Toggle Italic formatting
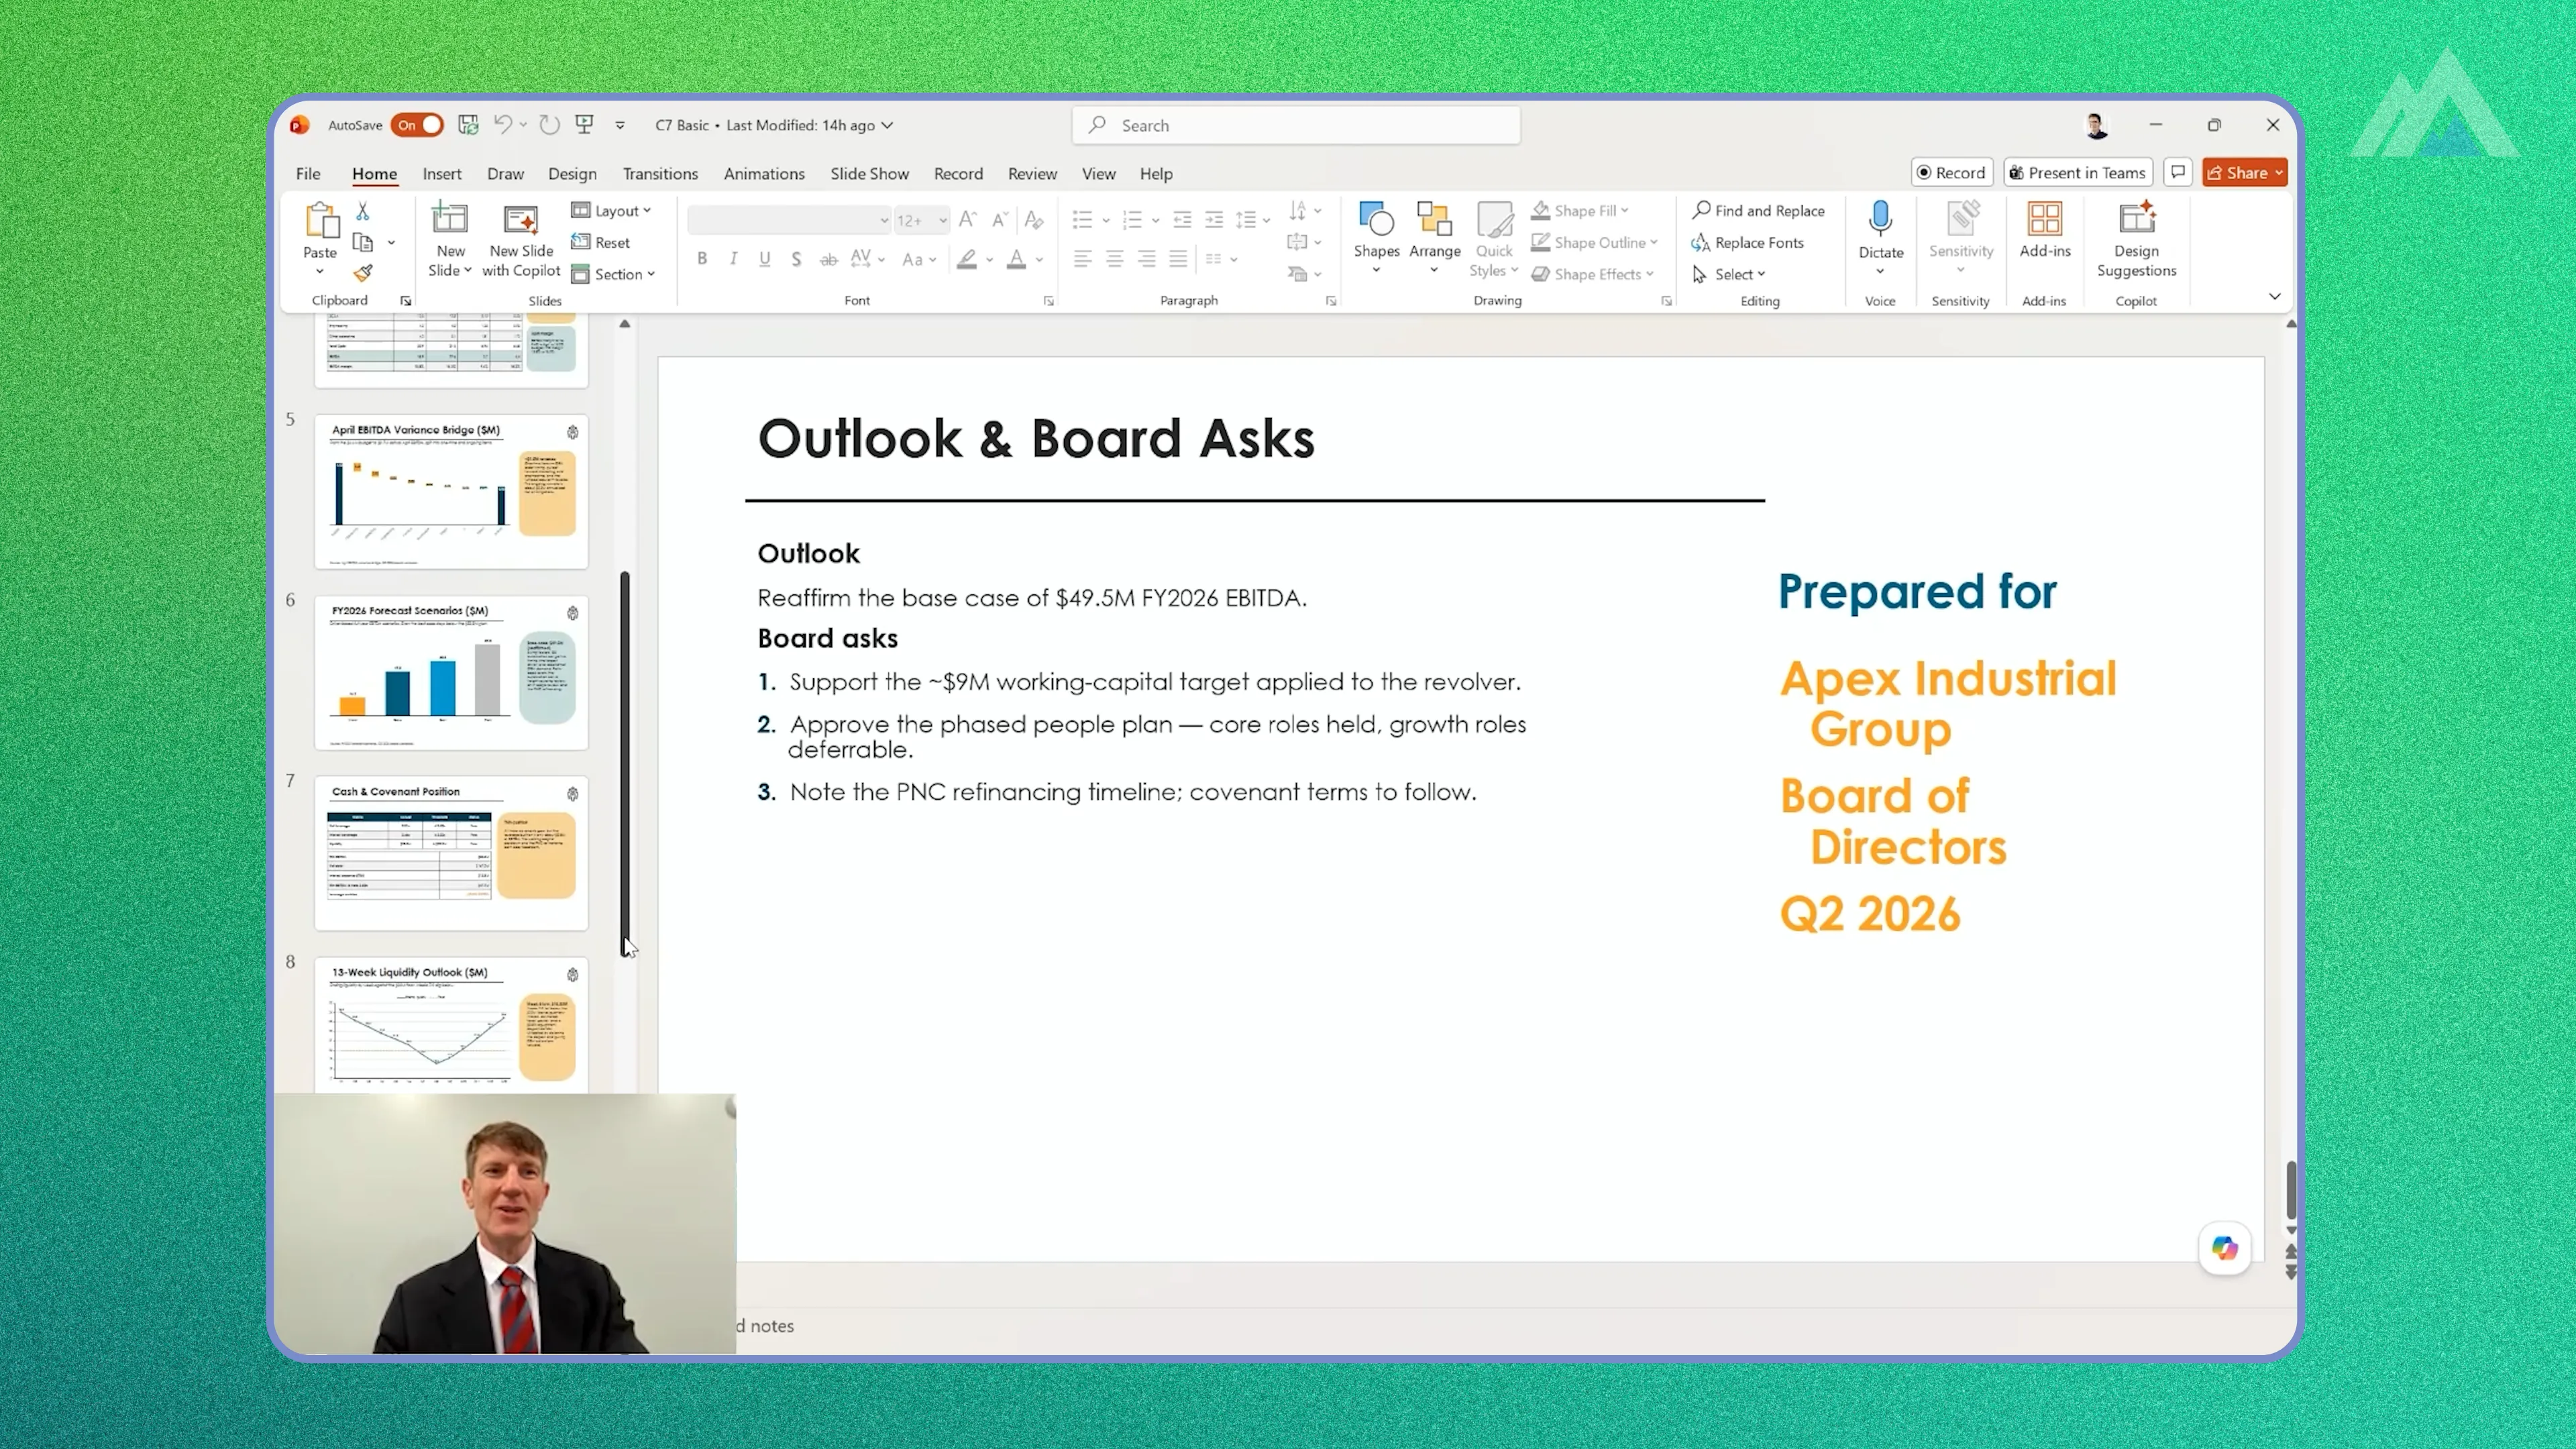Viewport: 2576px width, 1449px height. pyautogui.click(x=733, y=259)
